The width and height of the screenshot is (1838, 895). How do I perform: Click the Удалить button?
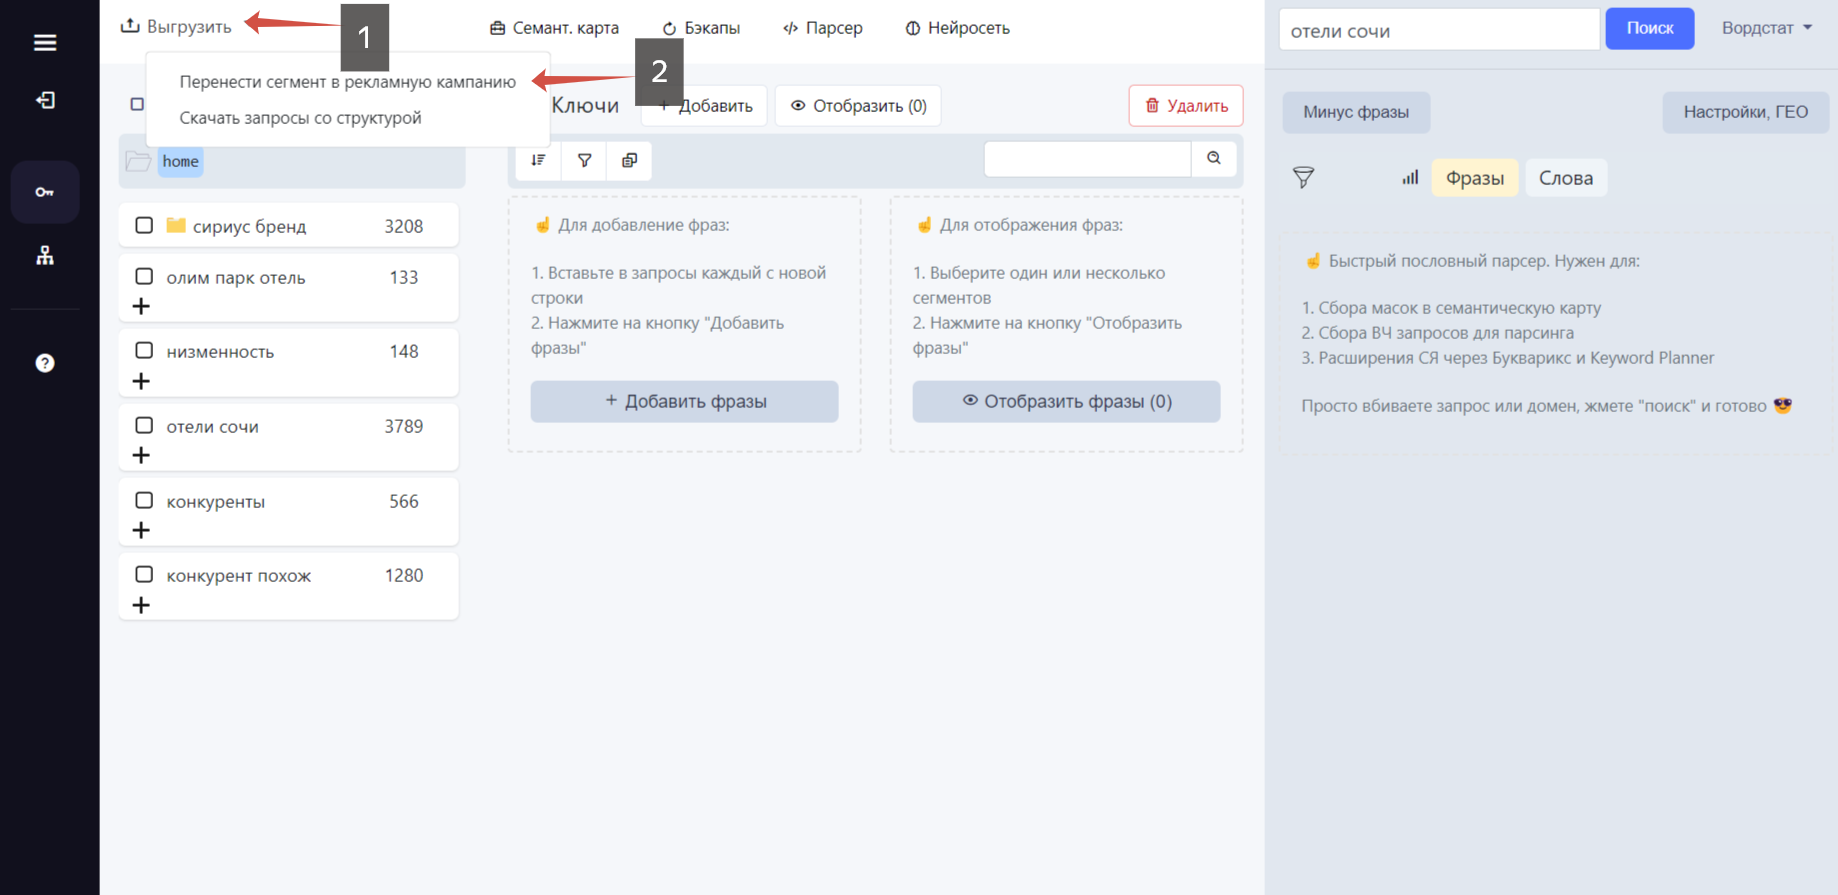pos(1186,106)
